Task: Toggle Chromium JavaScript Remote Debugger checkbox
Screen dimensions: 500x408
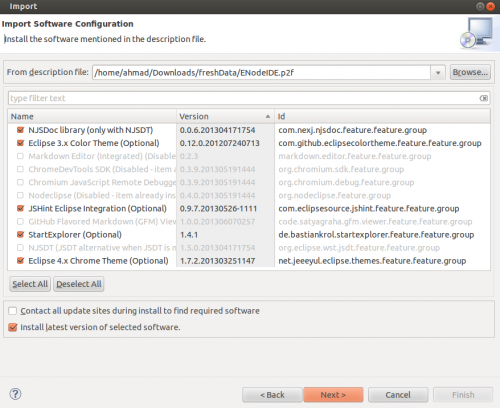Action: 20,182
